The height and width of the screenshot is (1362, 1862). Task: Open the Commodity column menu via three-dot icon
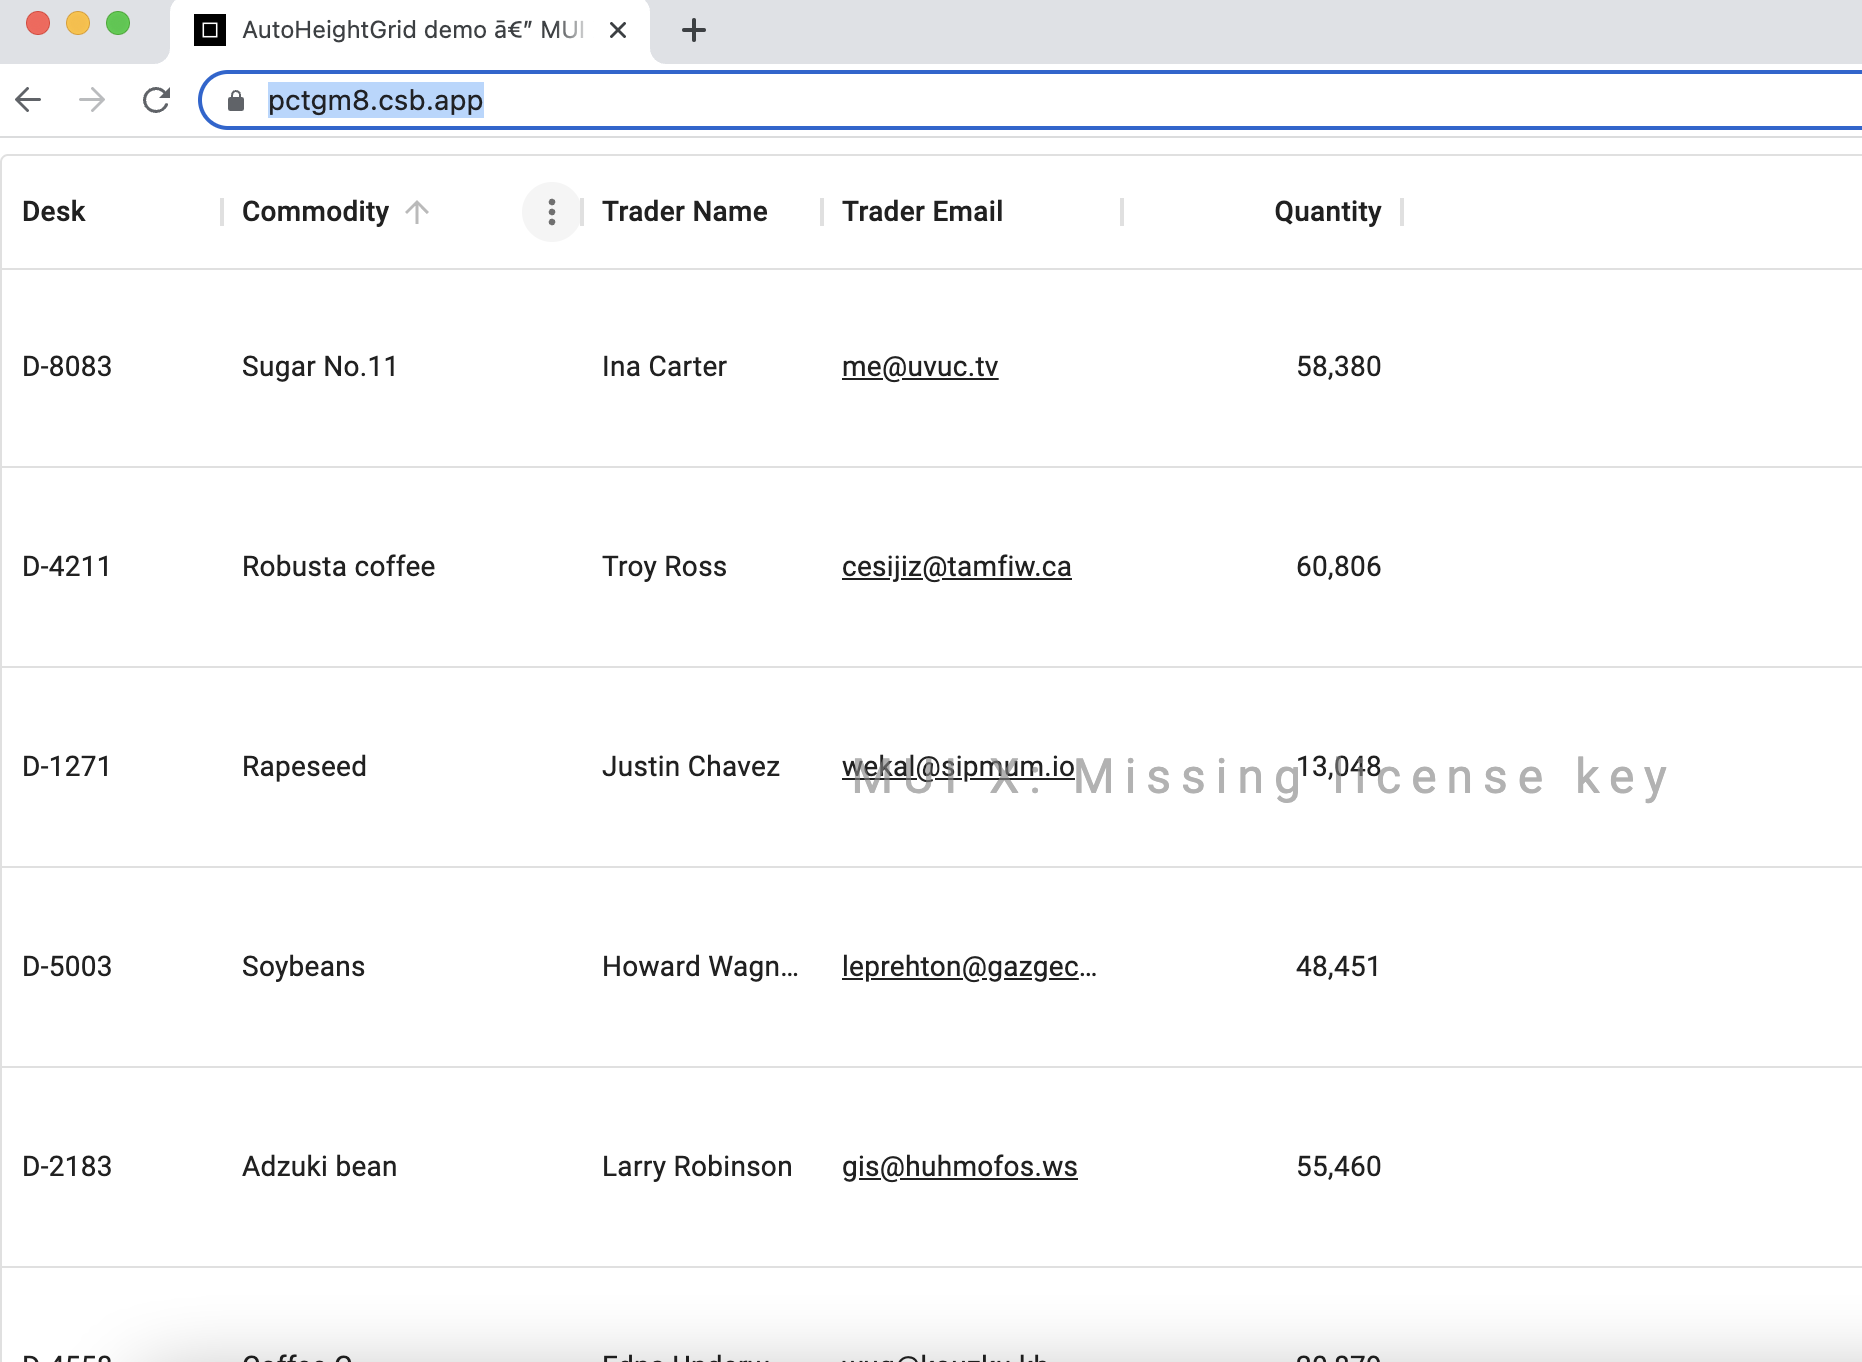(x=550, y=212)
